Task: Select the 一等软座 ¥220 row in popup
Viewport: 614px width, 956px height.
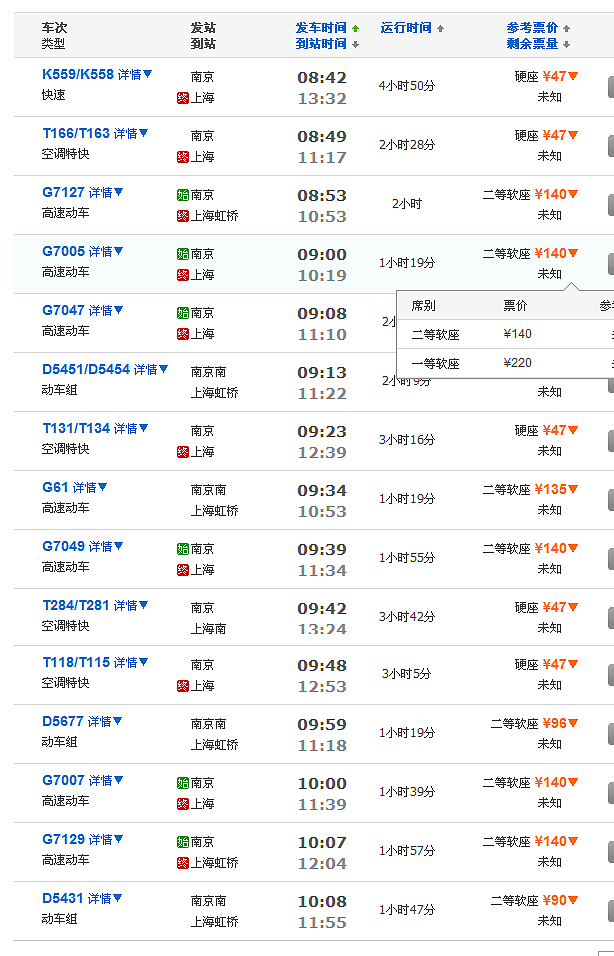Action: click(500, 363)
